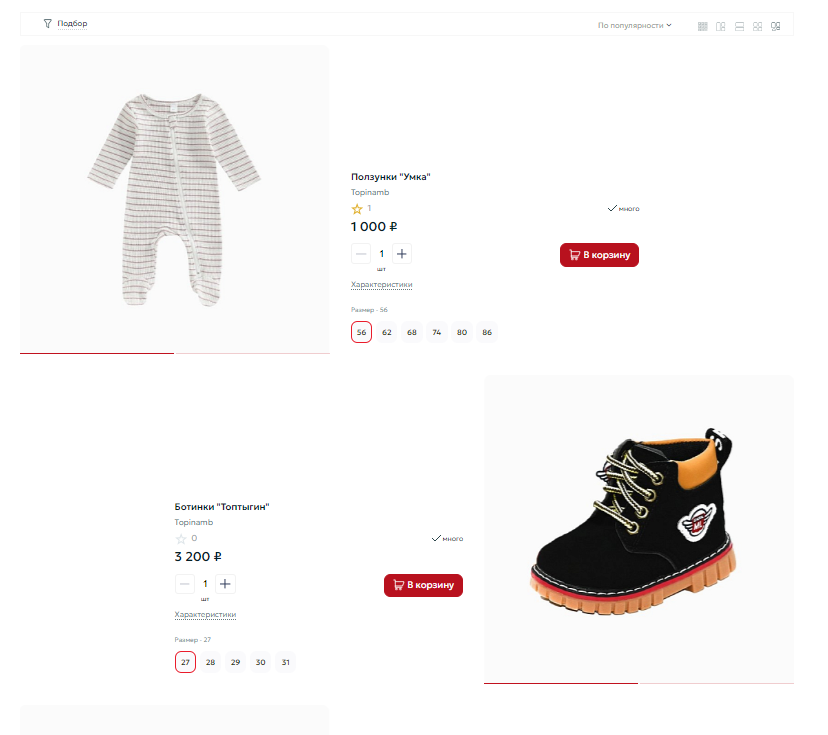The image size is (828, 735).
Task: Expand Характеристики for Ползунки "Умка"
Action: [382, 285]
